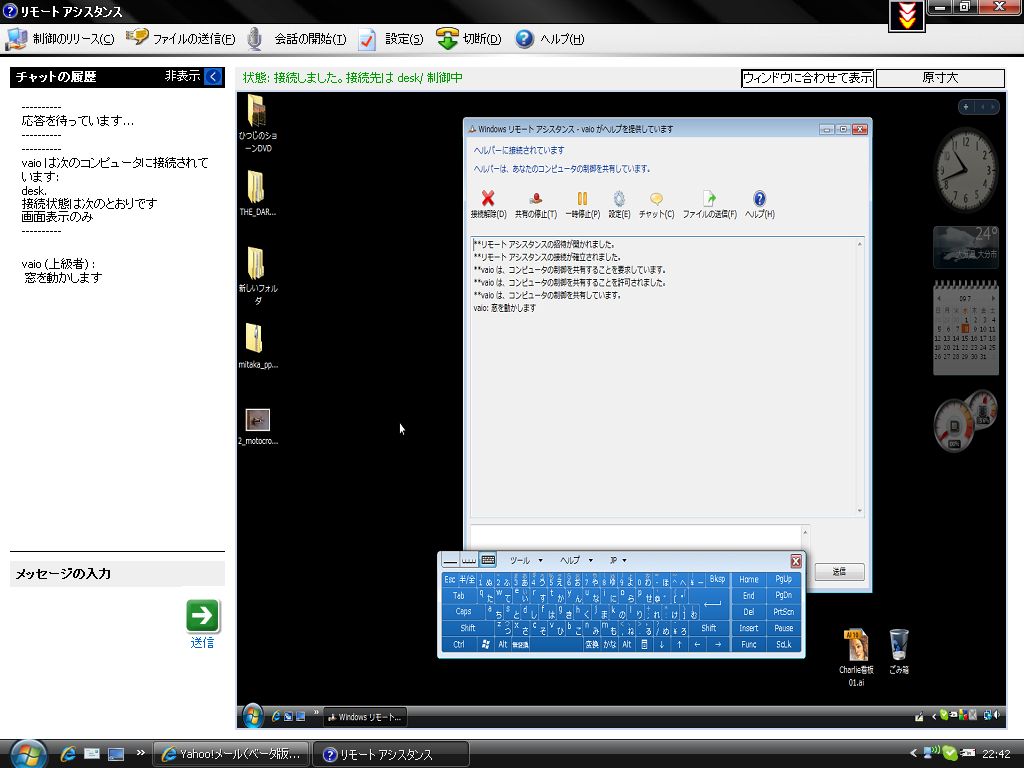The image size is (1024, 768).
Task: Click the remote desktop's Start orb
Action: 253,716
